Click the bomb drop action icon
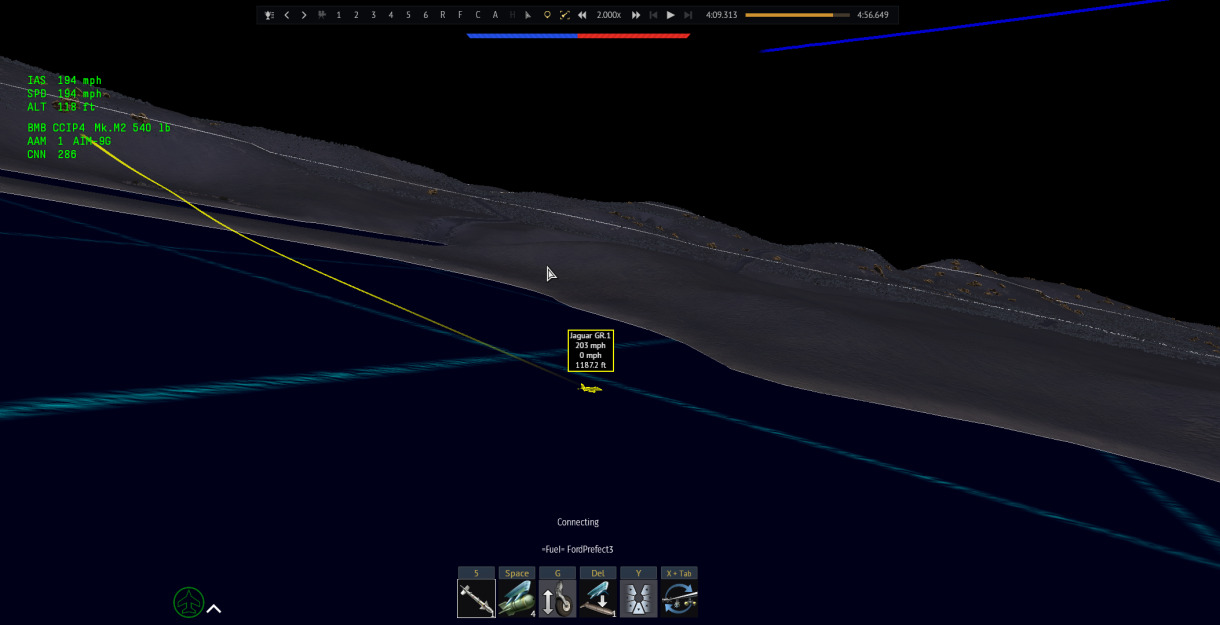1220x625 pixels. 517,599
